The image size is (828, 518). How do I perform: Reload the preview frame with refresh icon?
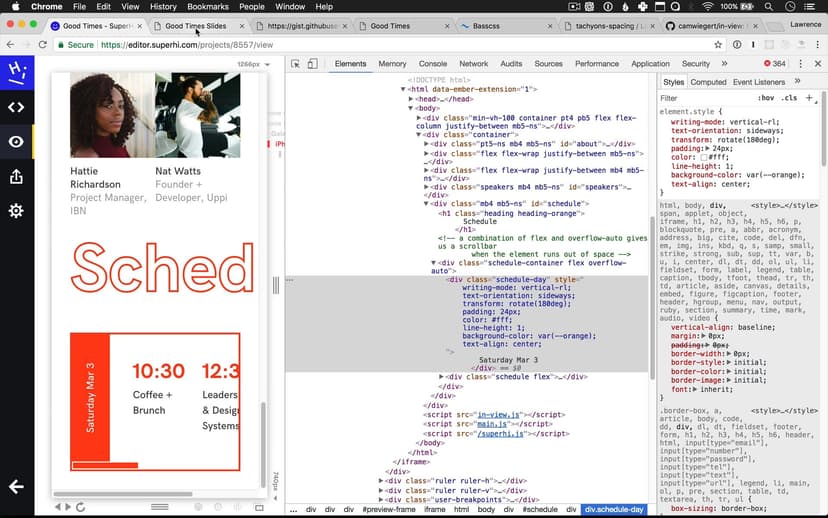[x=82, y=507]
